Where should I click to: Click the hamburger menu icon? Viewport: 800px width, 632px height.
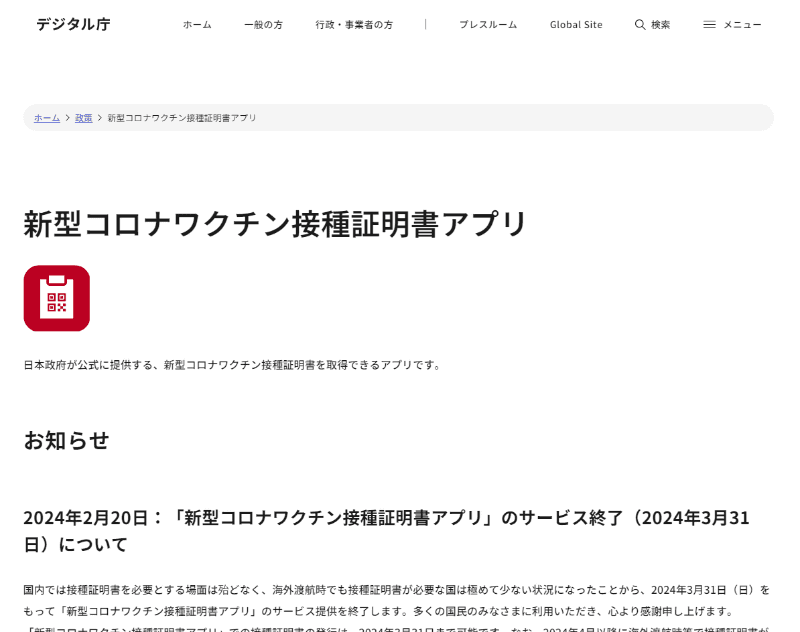tap(709, 24)
